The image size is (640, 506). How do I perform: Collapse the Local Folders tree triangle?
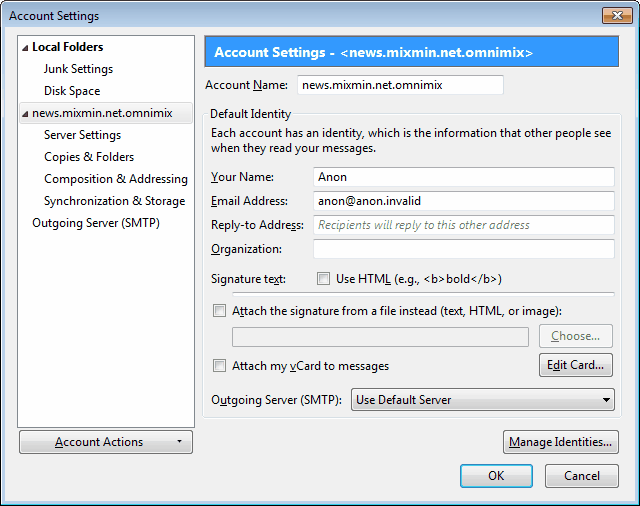[x=25, y=48]
